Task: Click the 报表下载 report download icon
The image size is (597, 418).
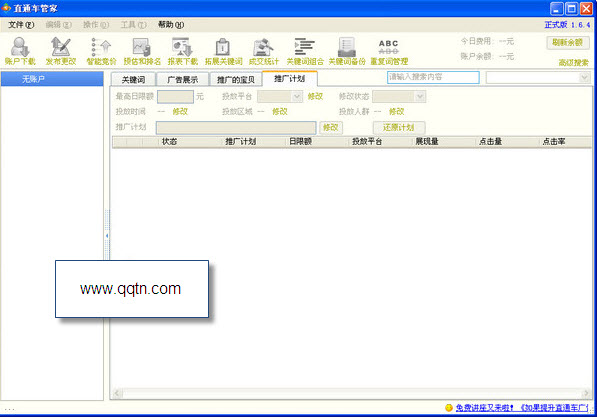Action: pyautogui.click(x=182, y=51)
